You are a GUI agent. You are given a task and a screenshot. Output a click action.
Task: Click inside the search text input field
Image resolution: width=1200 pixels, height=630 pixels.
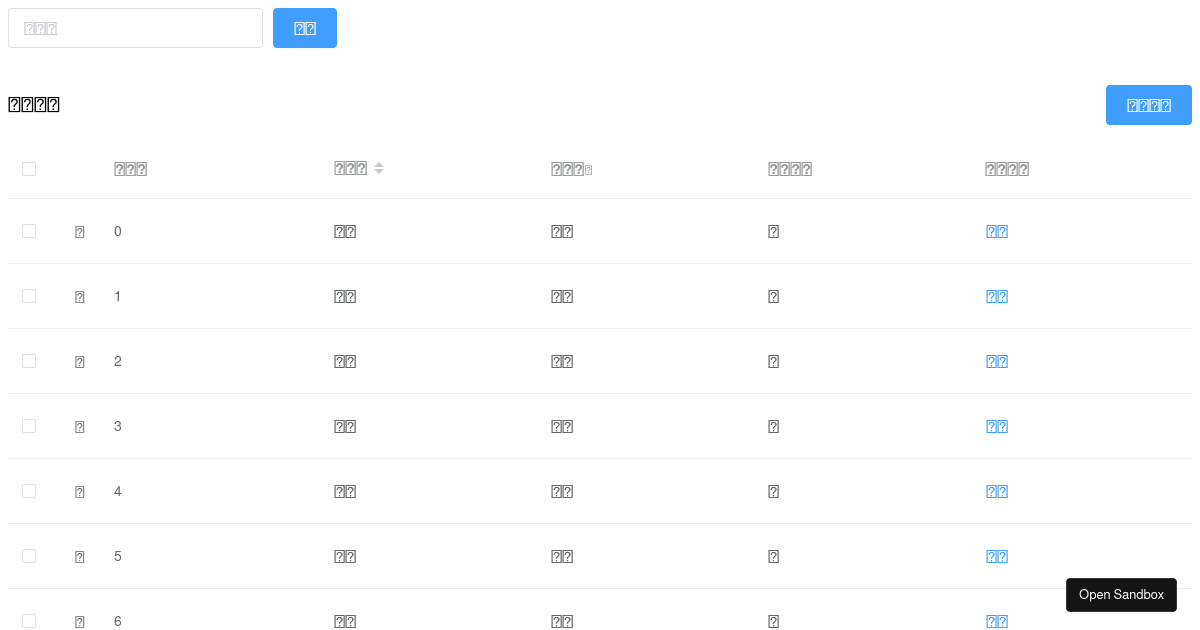(135, 28)
